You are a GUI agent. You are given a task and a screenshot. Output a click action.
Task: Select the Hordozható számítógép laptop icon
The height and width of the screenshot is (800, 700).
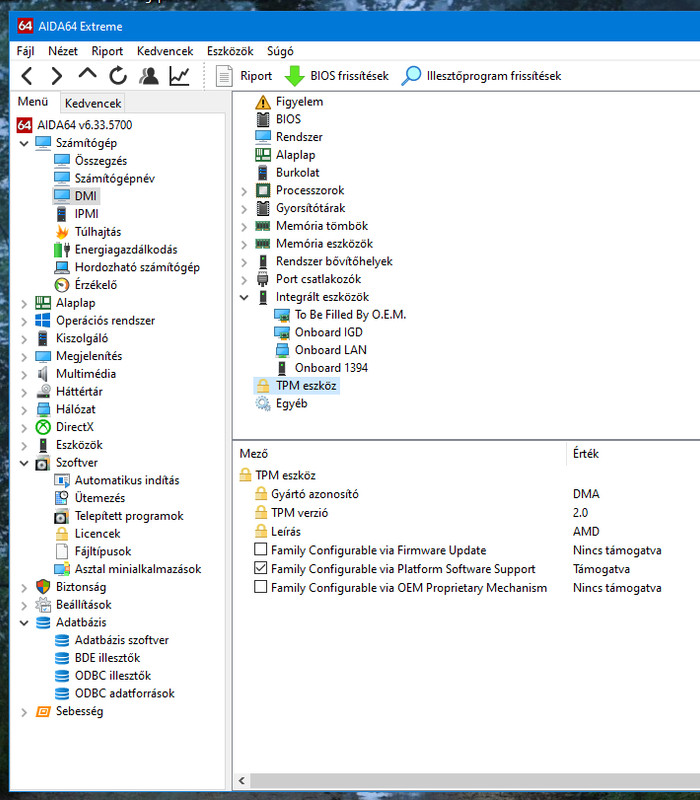62,267
